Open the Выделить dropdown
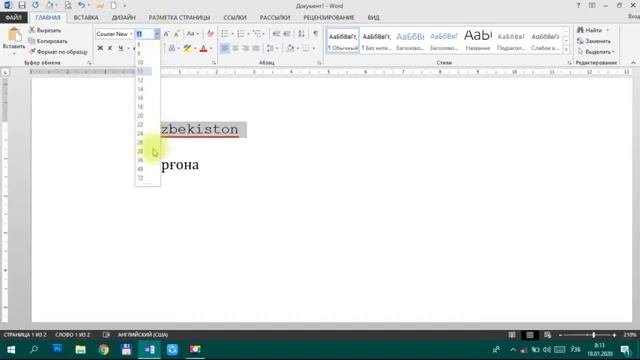The width and height of the screenshot is (640, 360). coord(596,52)
